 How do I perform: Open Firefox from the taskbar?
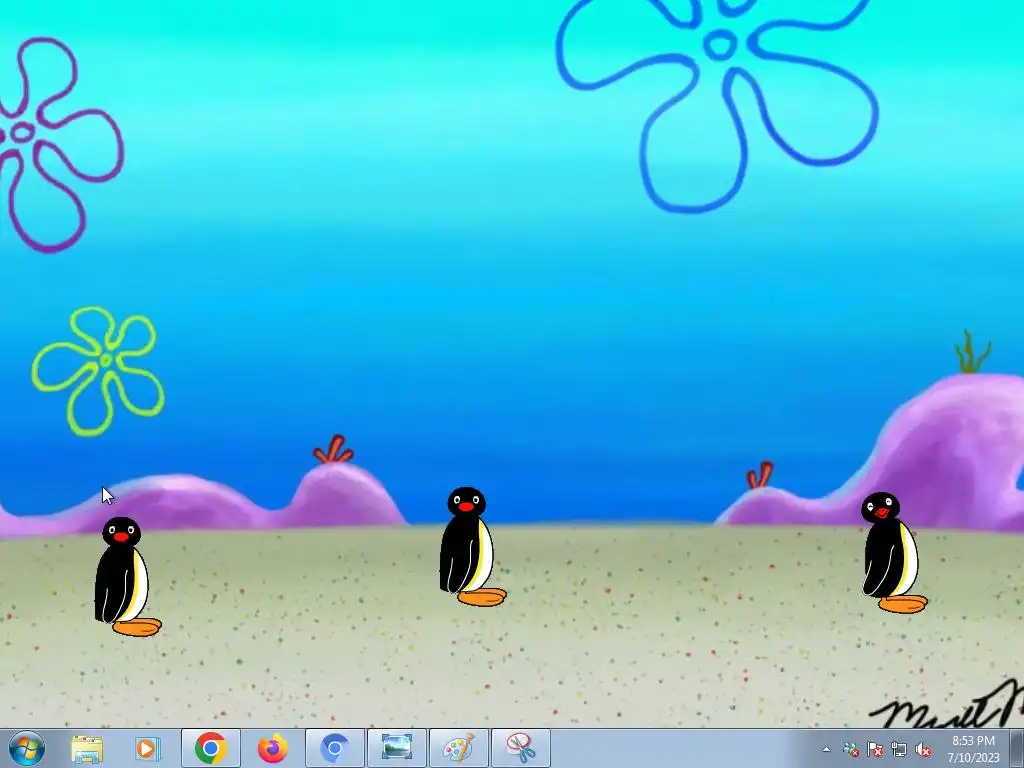[272, 748]
